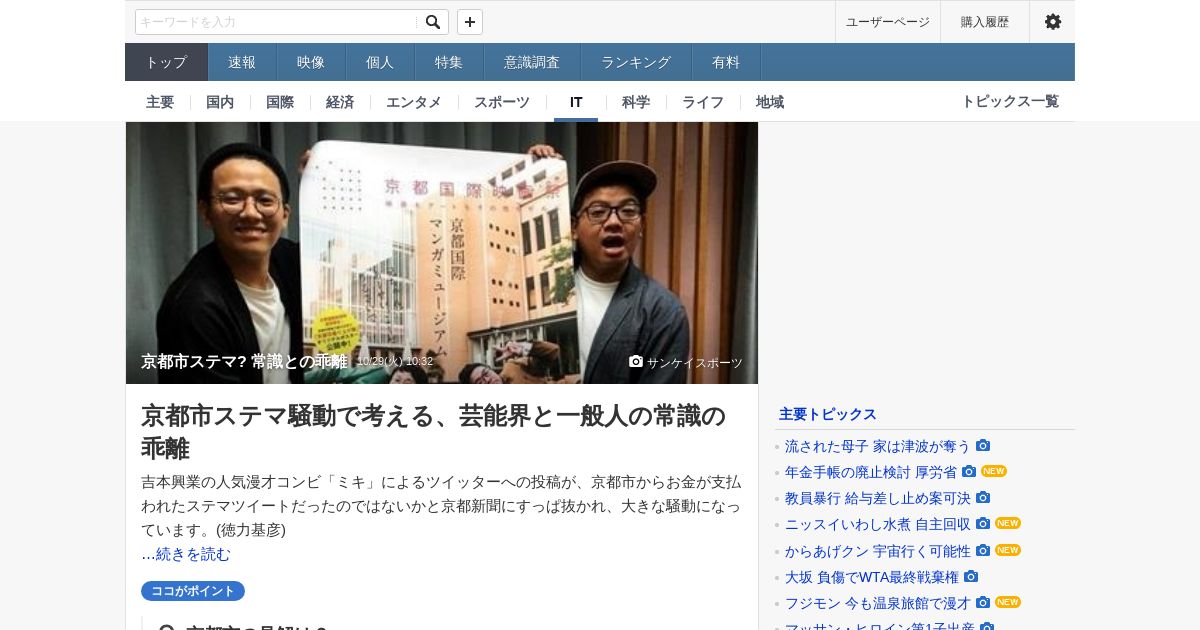Select the トップ tab
The width and height of the screenshot is (1200, 630).
point(166,62)
